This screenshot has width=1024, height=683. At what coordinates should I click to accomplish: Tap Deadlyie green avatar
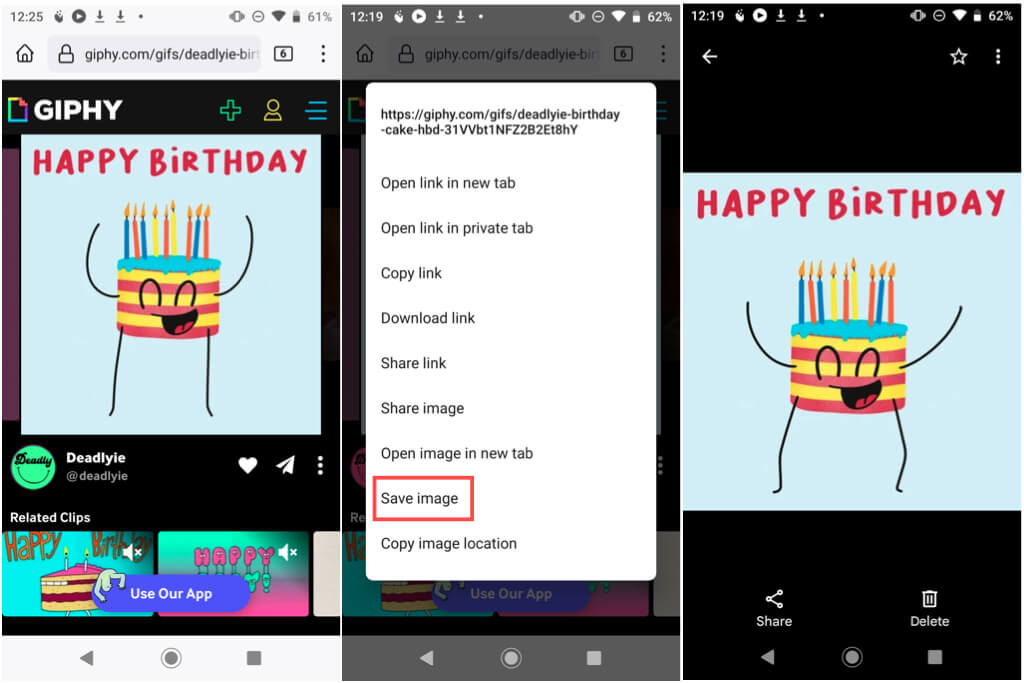click(x=33, y=466)
